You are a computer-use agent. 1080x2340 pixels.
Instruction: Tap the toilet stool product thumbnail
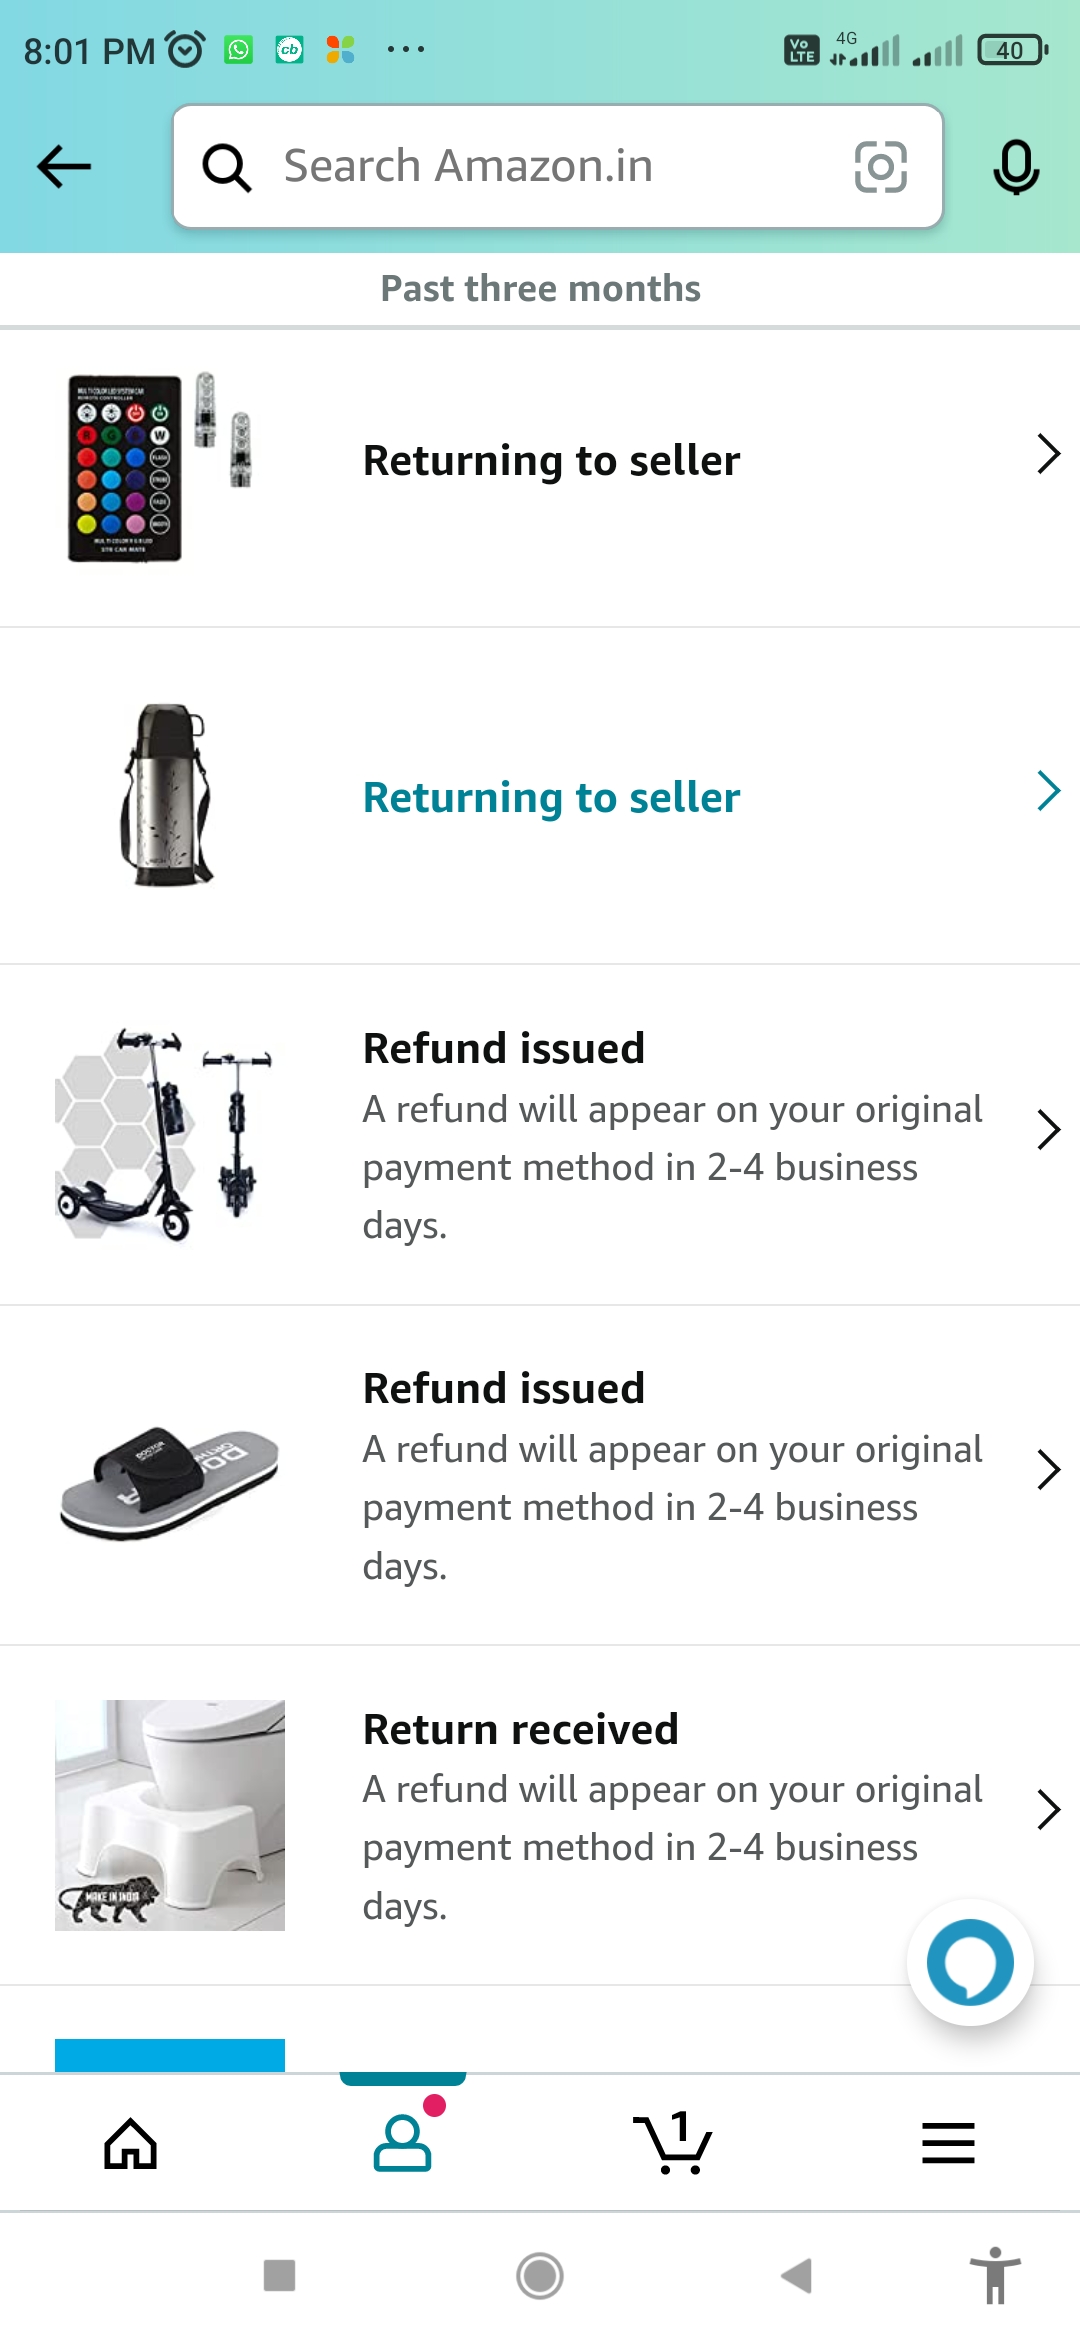click(x=170, y=1815)
